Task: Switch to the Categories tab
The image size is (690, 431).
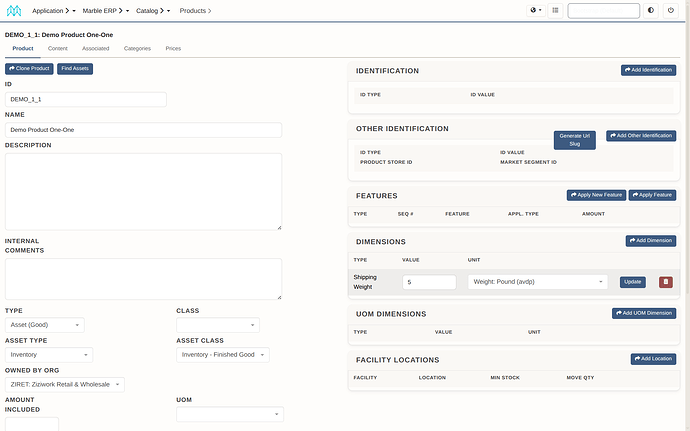Action: pos(137,48)
